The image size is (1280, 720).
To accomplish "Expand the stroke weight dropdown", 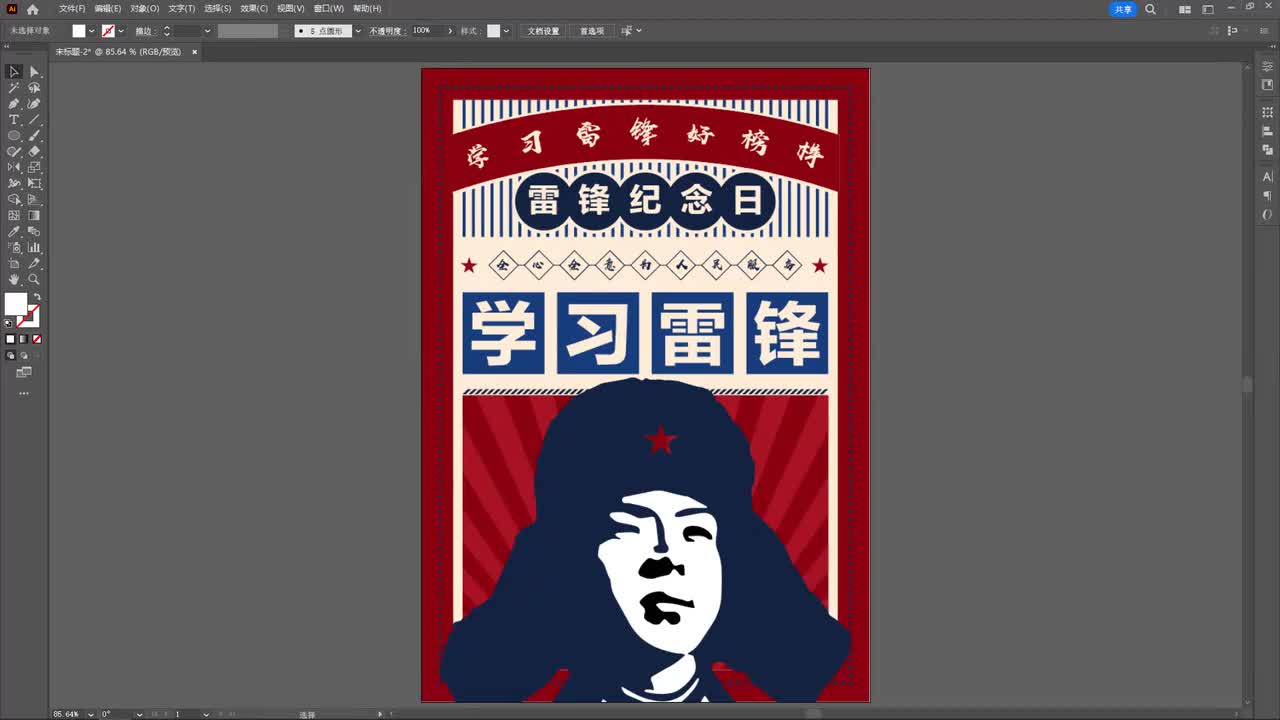I will (207, 31).
